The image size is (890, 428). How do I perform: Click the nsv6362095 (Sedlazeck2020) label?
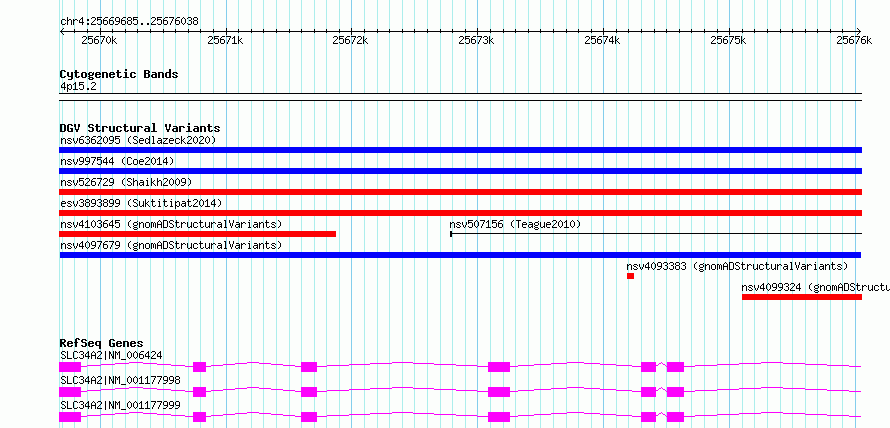[x=138, y=140]
